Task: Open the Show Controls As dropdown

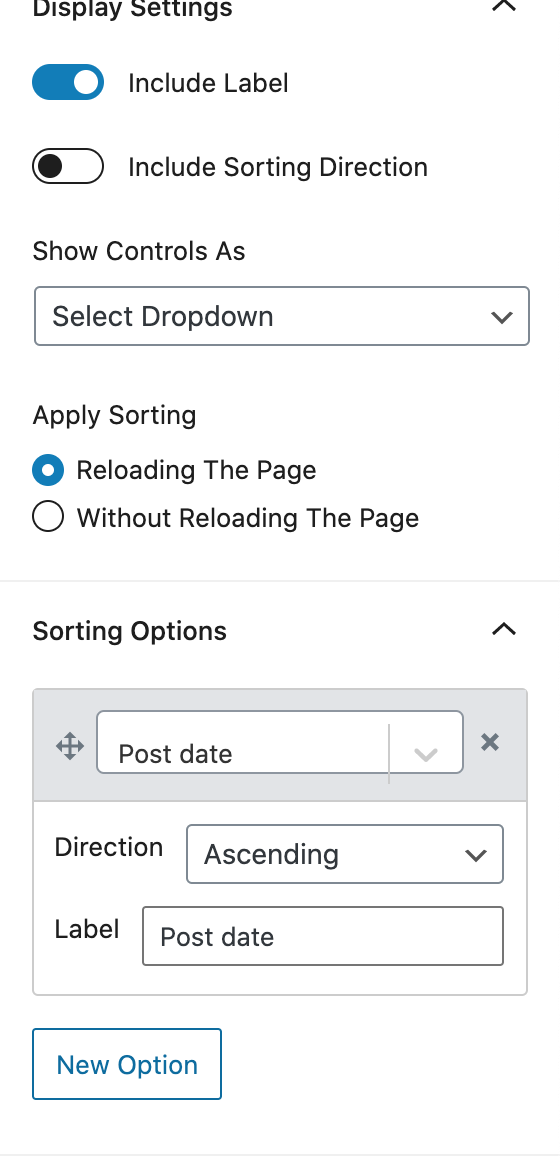Action: (x=281, y=316)
